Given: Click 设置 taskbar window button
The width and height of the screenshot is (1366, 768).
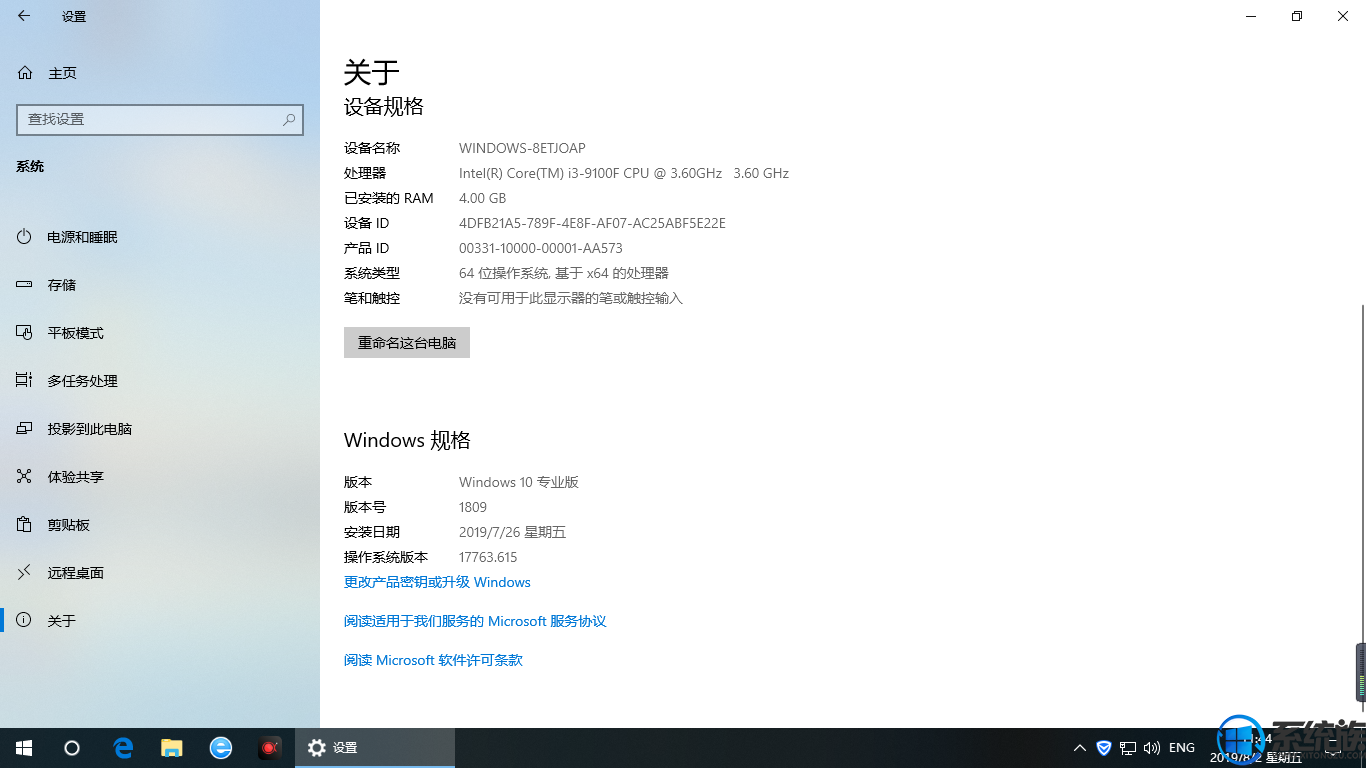Looking at the screenshot, I should coord(375,748).
